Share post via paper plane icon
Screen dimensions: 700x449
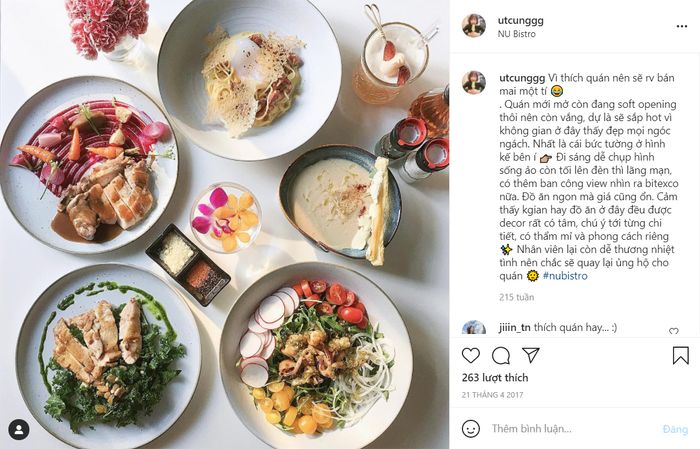tap(531, 355)
